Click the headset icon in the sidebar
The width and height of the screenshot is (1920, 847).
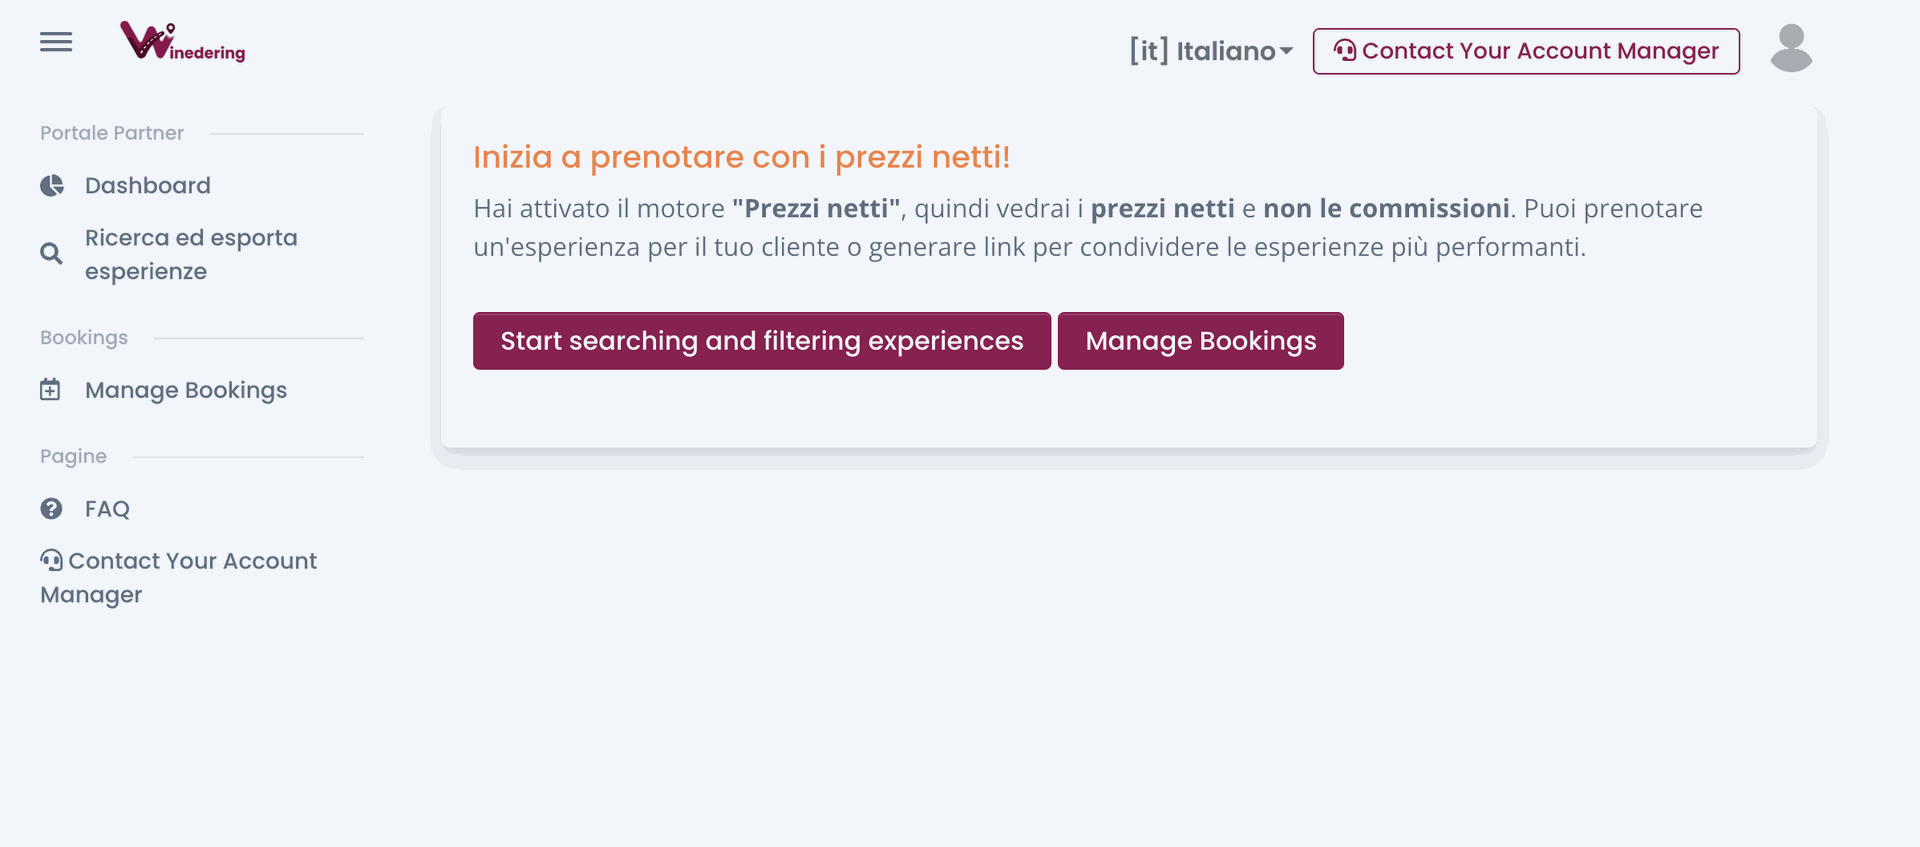tap(52, 561)
